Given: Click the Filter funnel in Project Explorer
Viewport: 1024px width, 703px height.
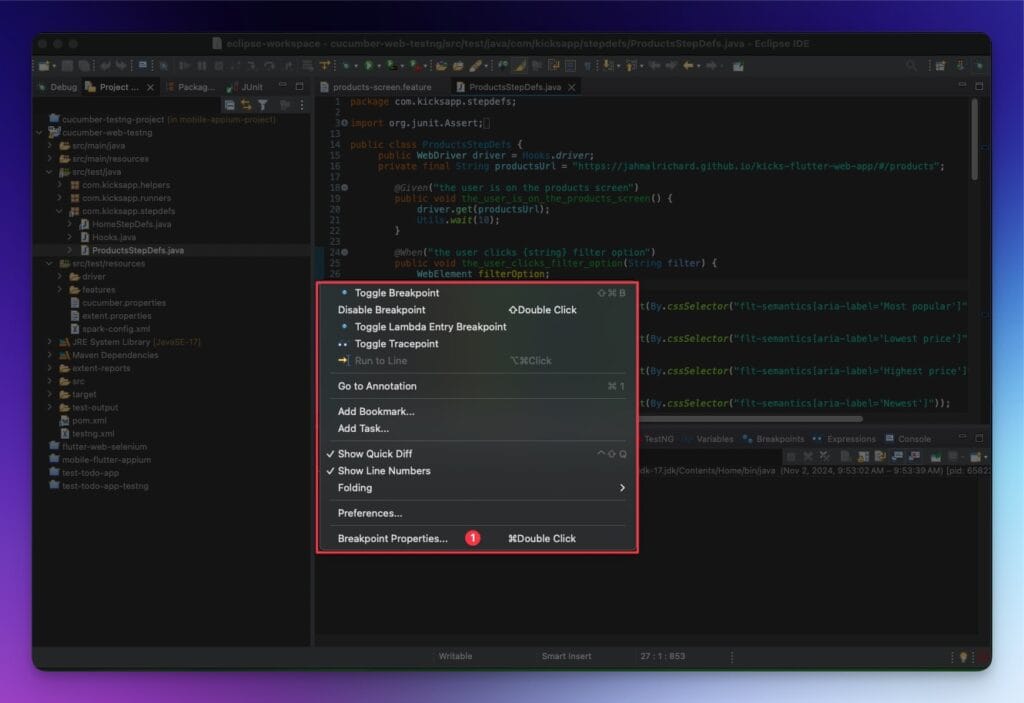Looking at the screenshot, I should [x=263, y=105].
